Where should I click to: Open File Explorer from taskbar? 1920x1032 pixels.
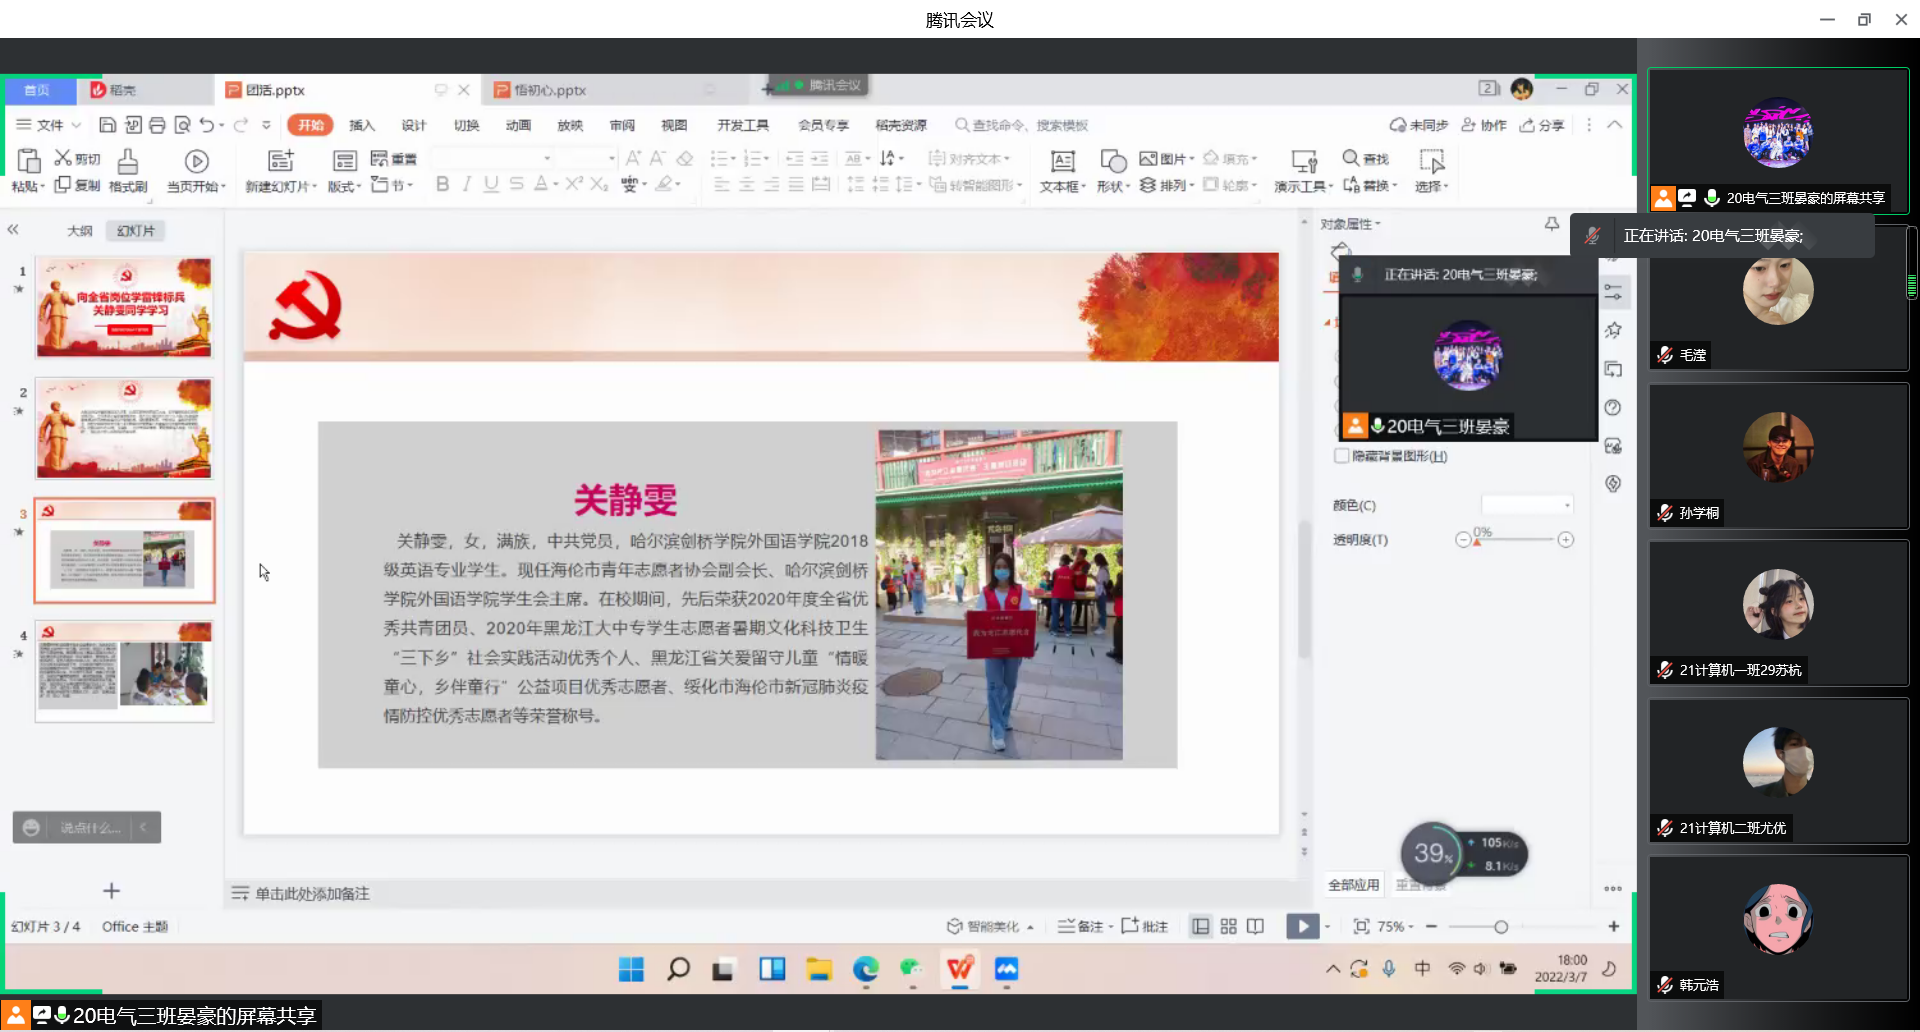click(x=819, y=968)
